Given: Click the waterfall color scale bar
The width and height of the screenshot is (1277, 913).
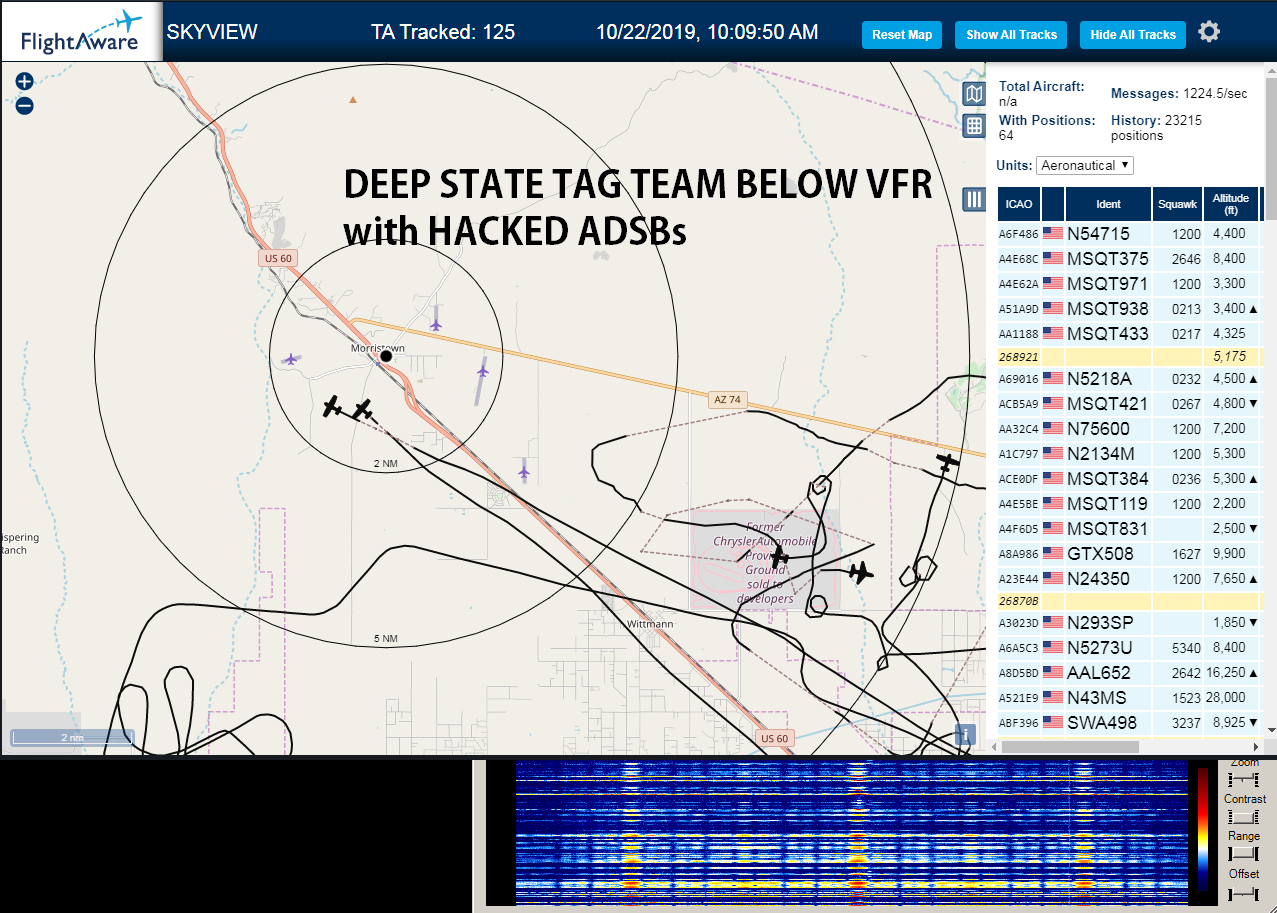Looking at the screenshot, I should coord(1203,828).
